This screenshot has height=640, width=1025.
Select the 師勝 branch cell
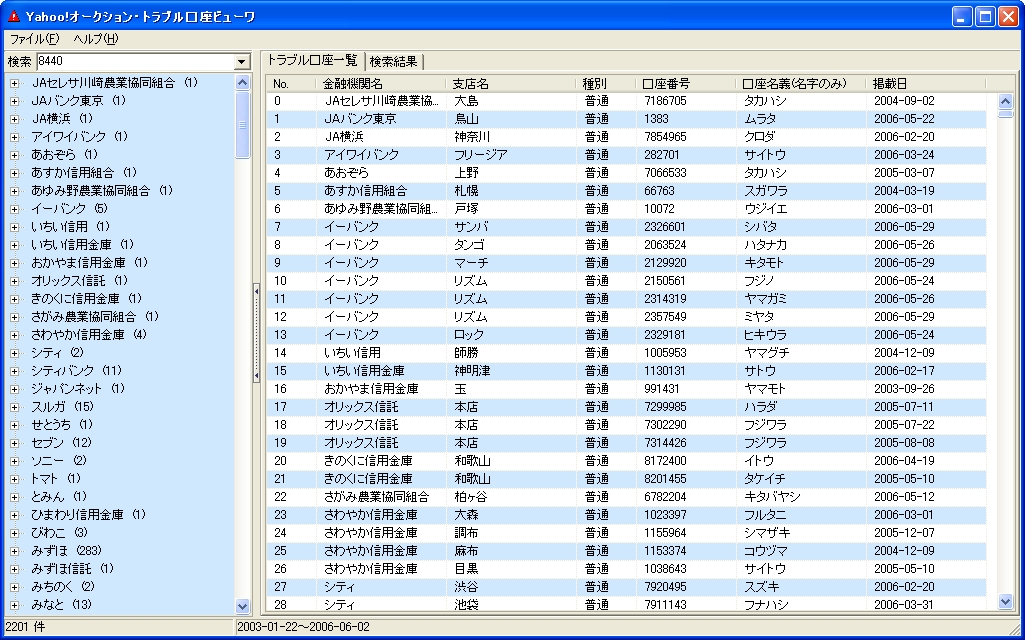466,353
